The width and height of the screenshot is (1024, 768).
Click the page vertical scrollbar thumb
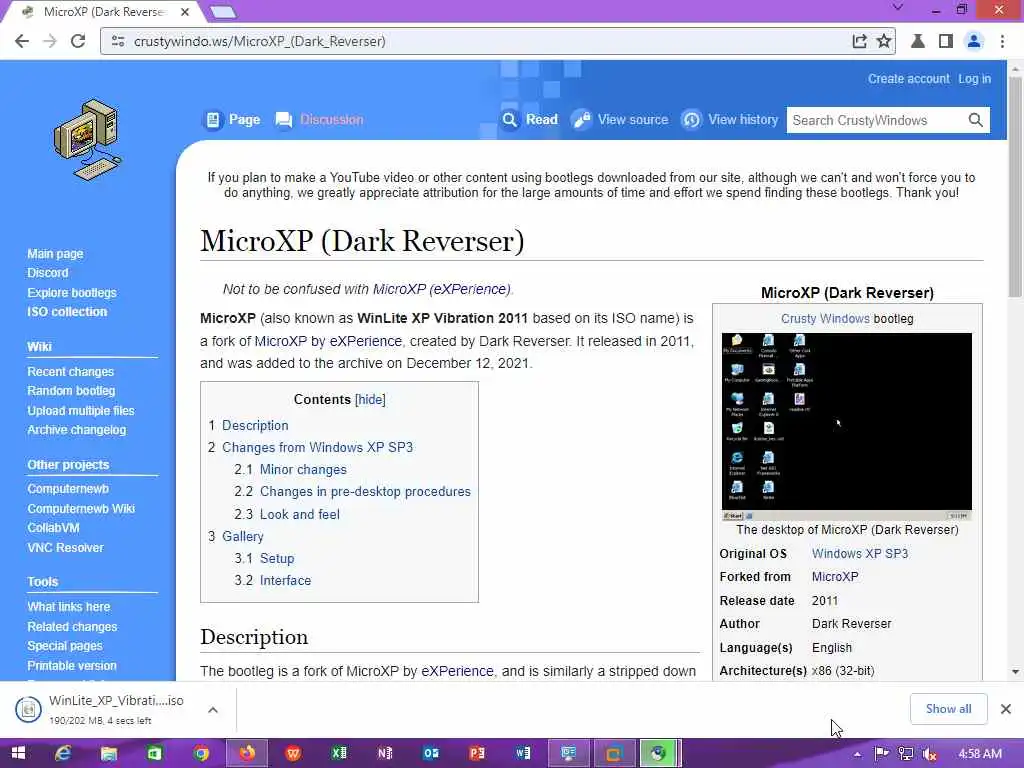coord(1016,186)
